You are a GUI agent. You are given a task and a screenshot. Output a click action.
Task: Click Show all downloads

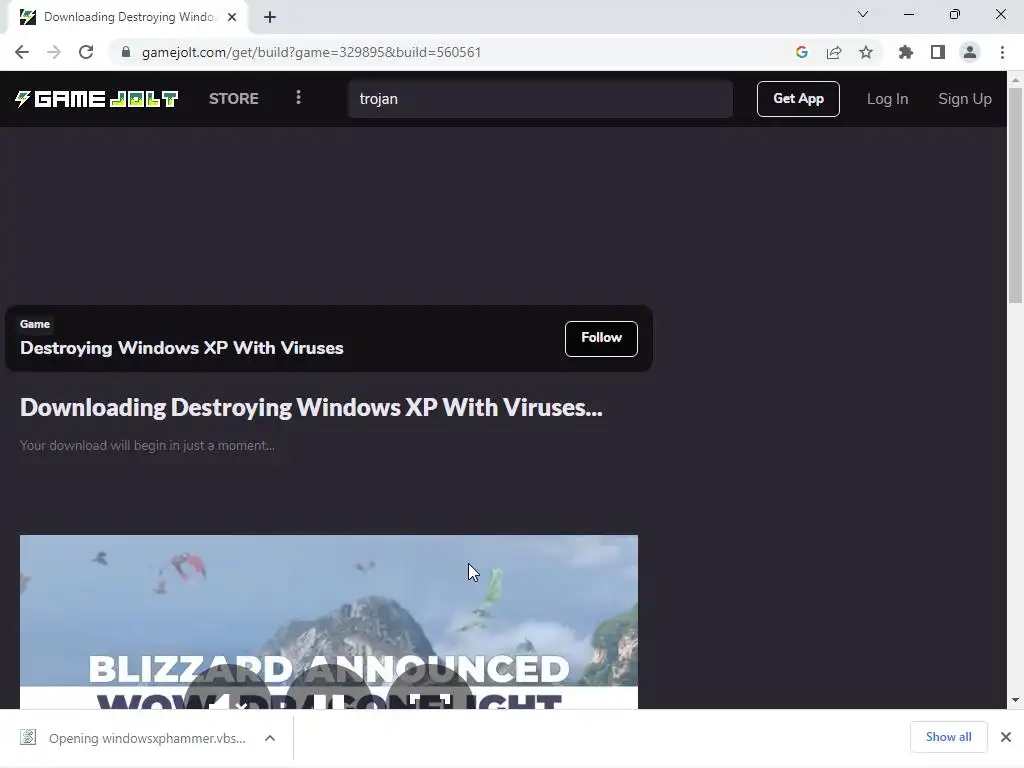[948, 737]
